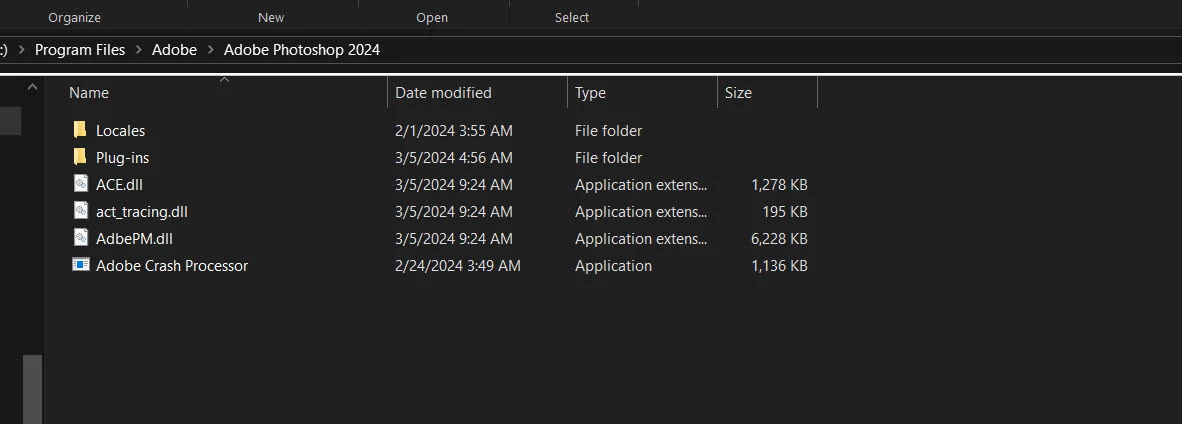
Task: Click the Organize ribbon group label
Action: [x=75, y=17]
